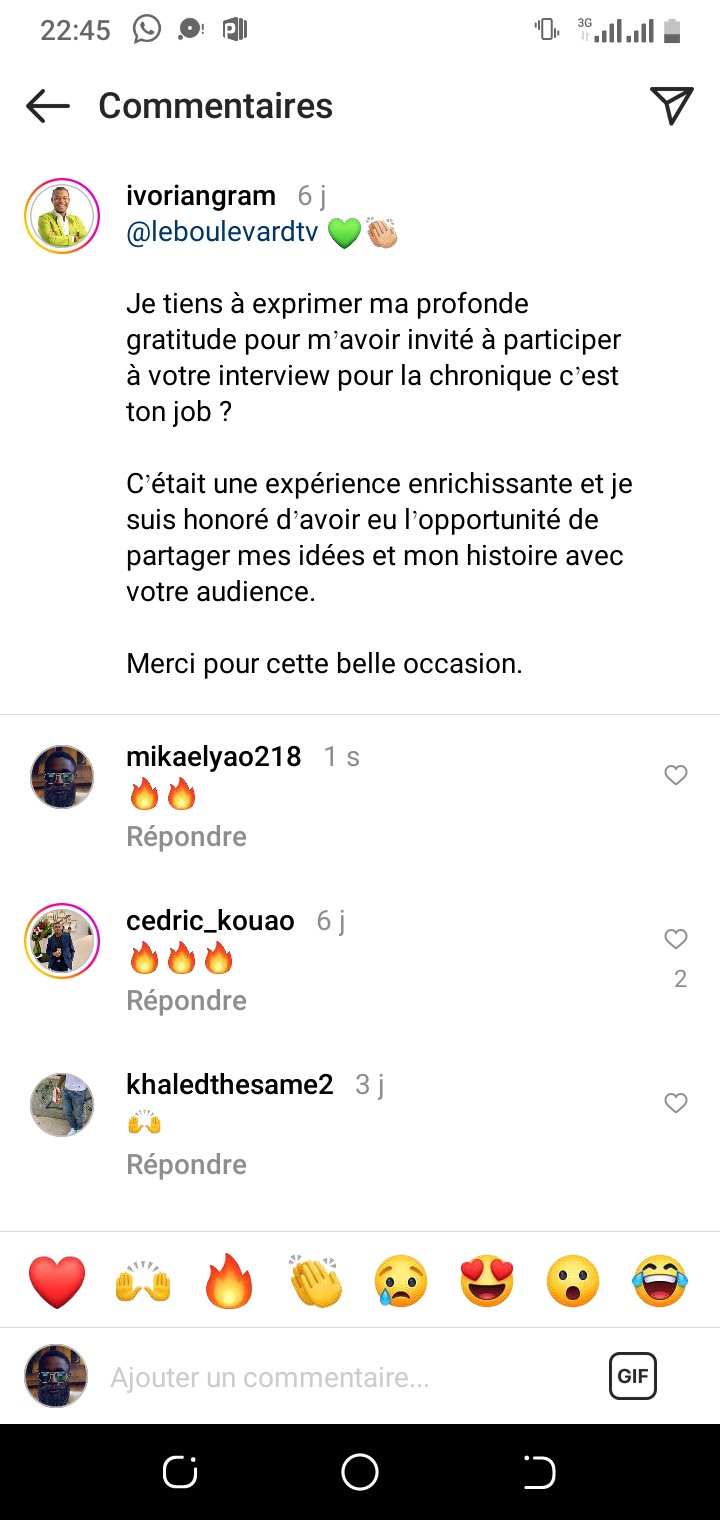Screen dimensions: 720x1520
Task: Reply to cedric_kouao via Répondre
Action: click(x=186, y=1000)
